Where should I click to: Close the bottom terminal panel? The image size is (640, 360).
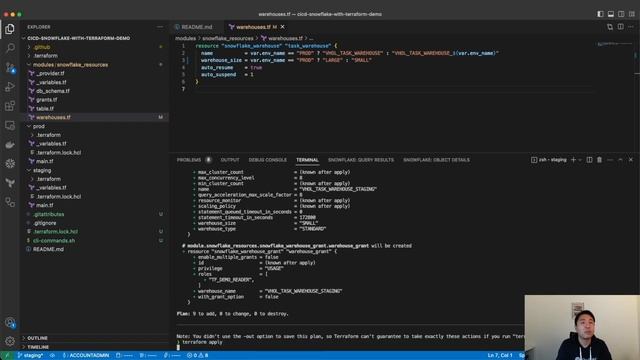point(631,160)
